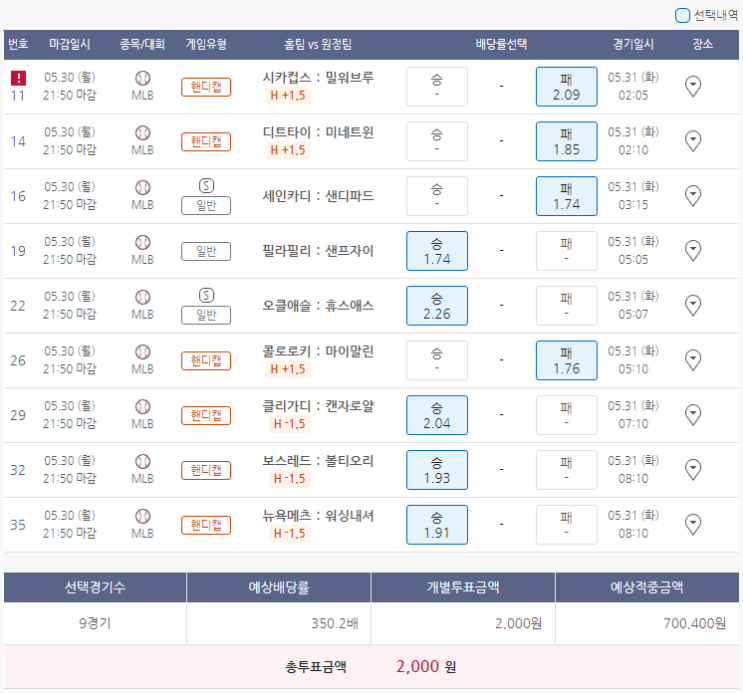Click the 배당률선택 column header
This screenshot has height=693, width=743.
pyautogui.click(x=501, y=45)
